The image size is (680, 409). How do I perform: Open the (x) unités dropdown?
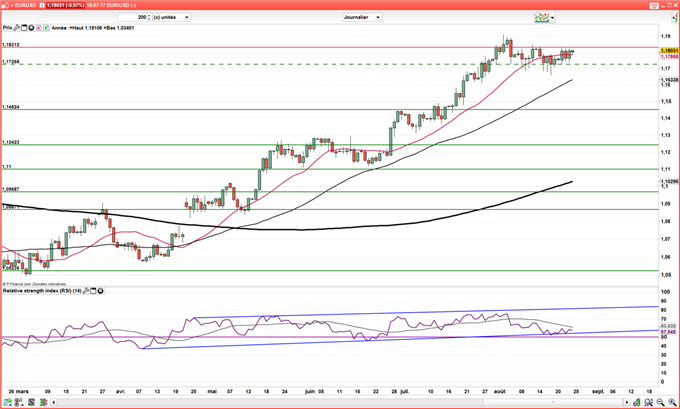click(171, 17)
